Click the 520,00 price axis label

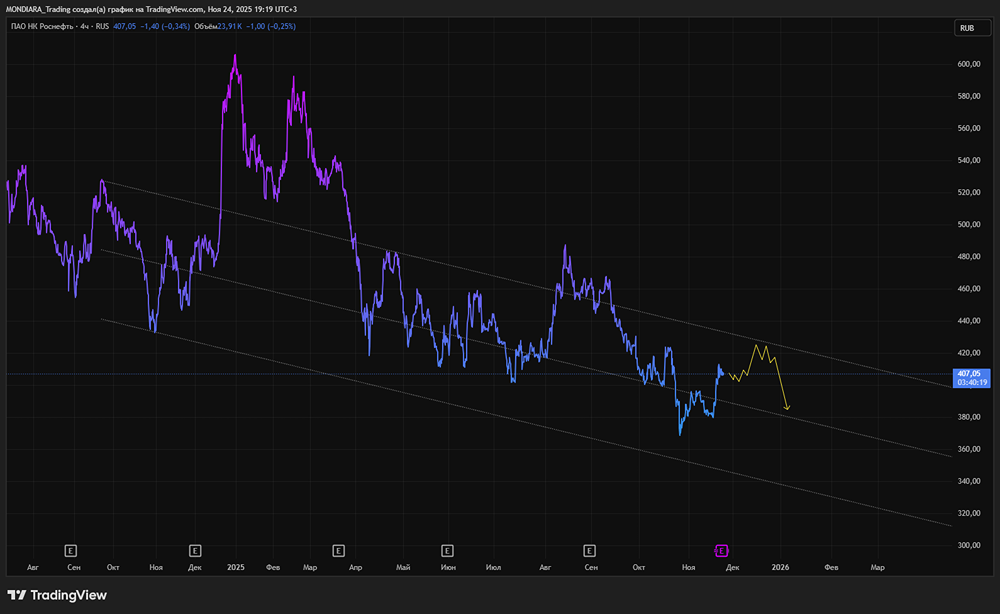[968, 193]
